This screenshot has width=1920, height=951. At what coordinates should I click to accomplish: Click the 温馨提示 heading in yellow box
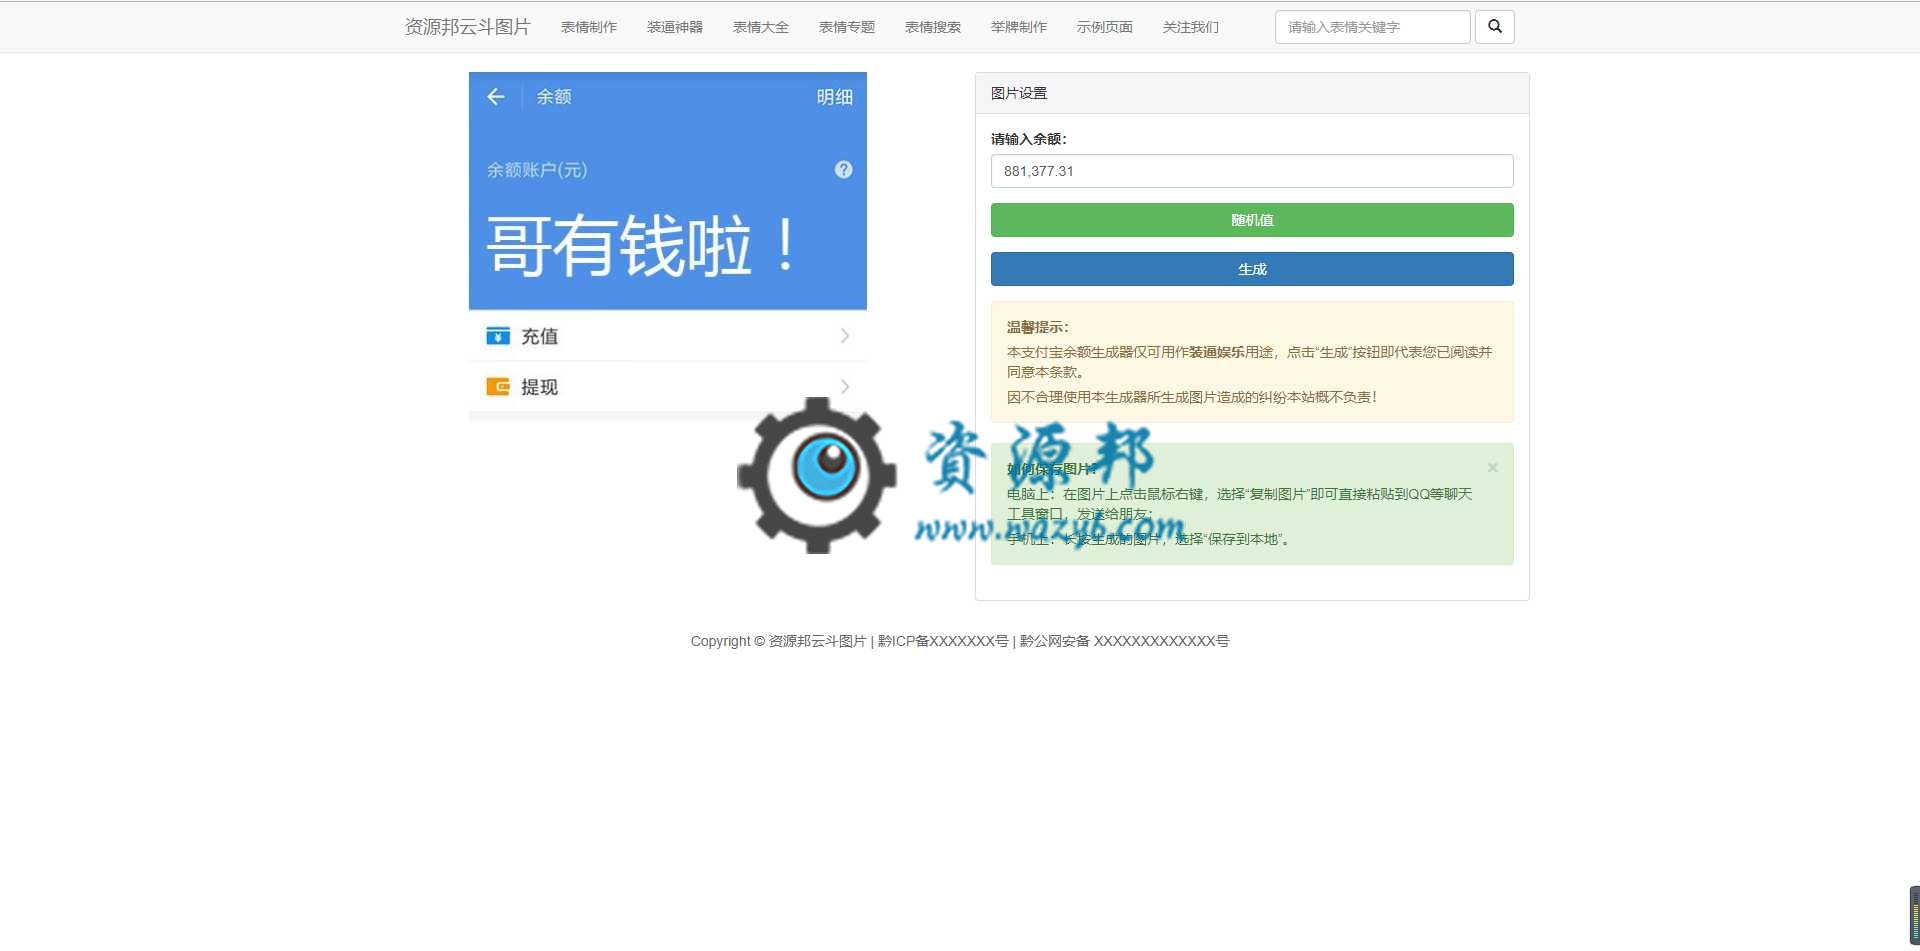pyautogui.click(x=1037, y=327)
